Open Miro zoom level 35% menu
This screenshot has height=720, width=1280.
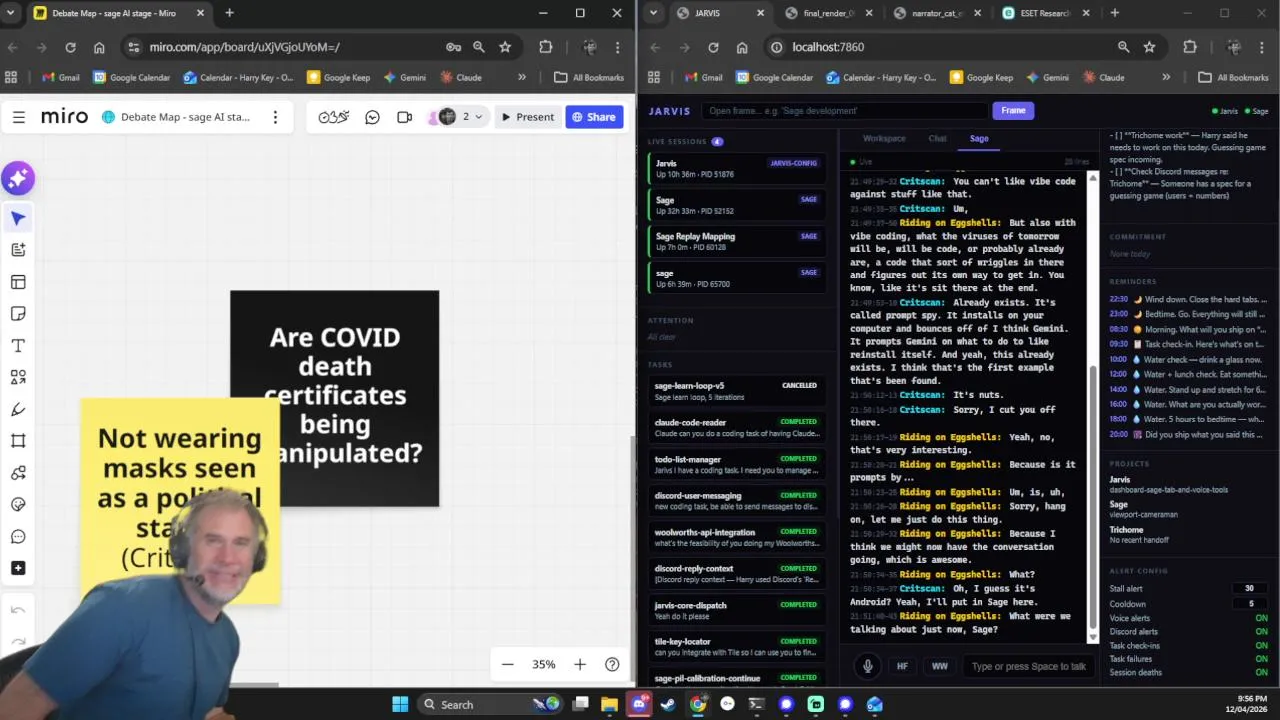[544, 664]
